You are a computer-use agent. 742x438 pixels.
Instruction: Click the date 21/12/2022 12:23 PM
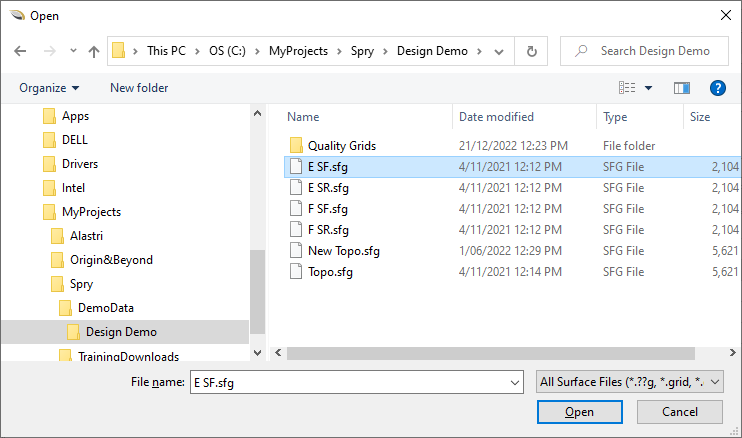[x=513, y=146]
